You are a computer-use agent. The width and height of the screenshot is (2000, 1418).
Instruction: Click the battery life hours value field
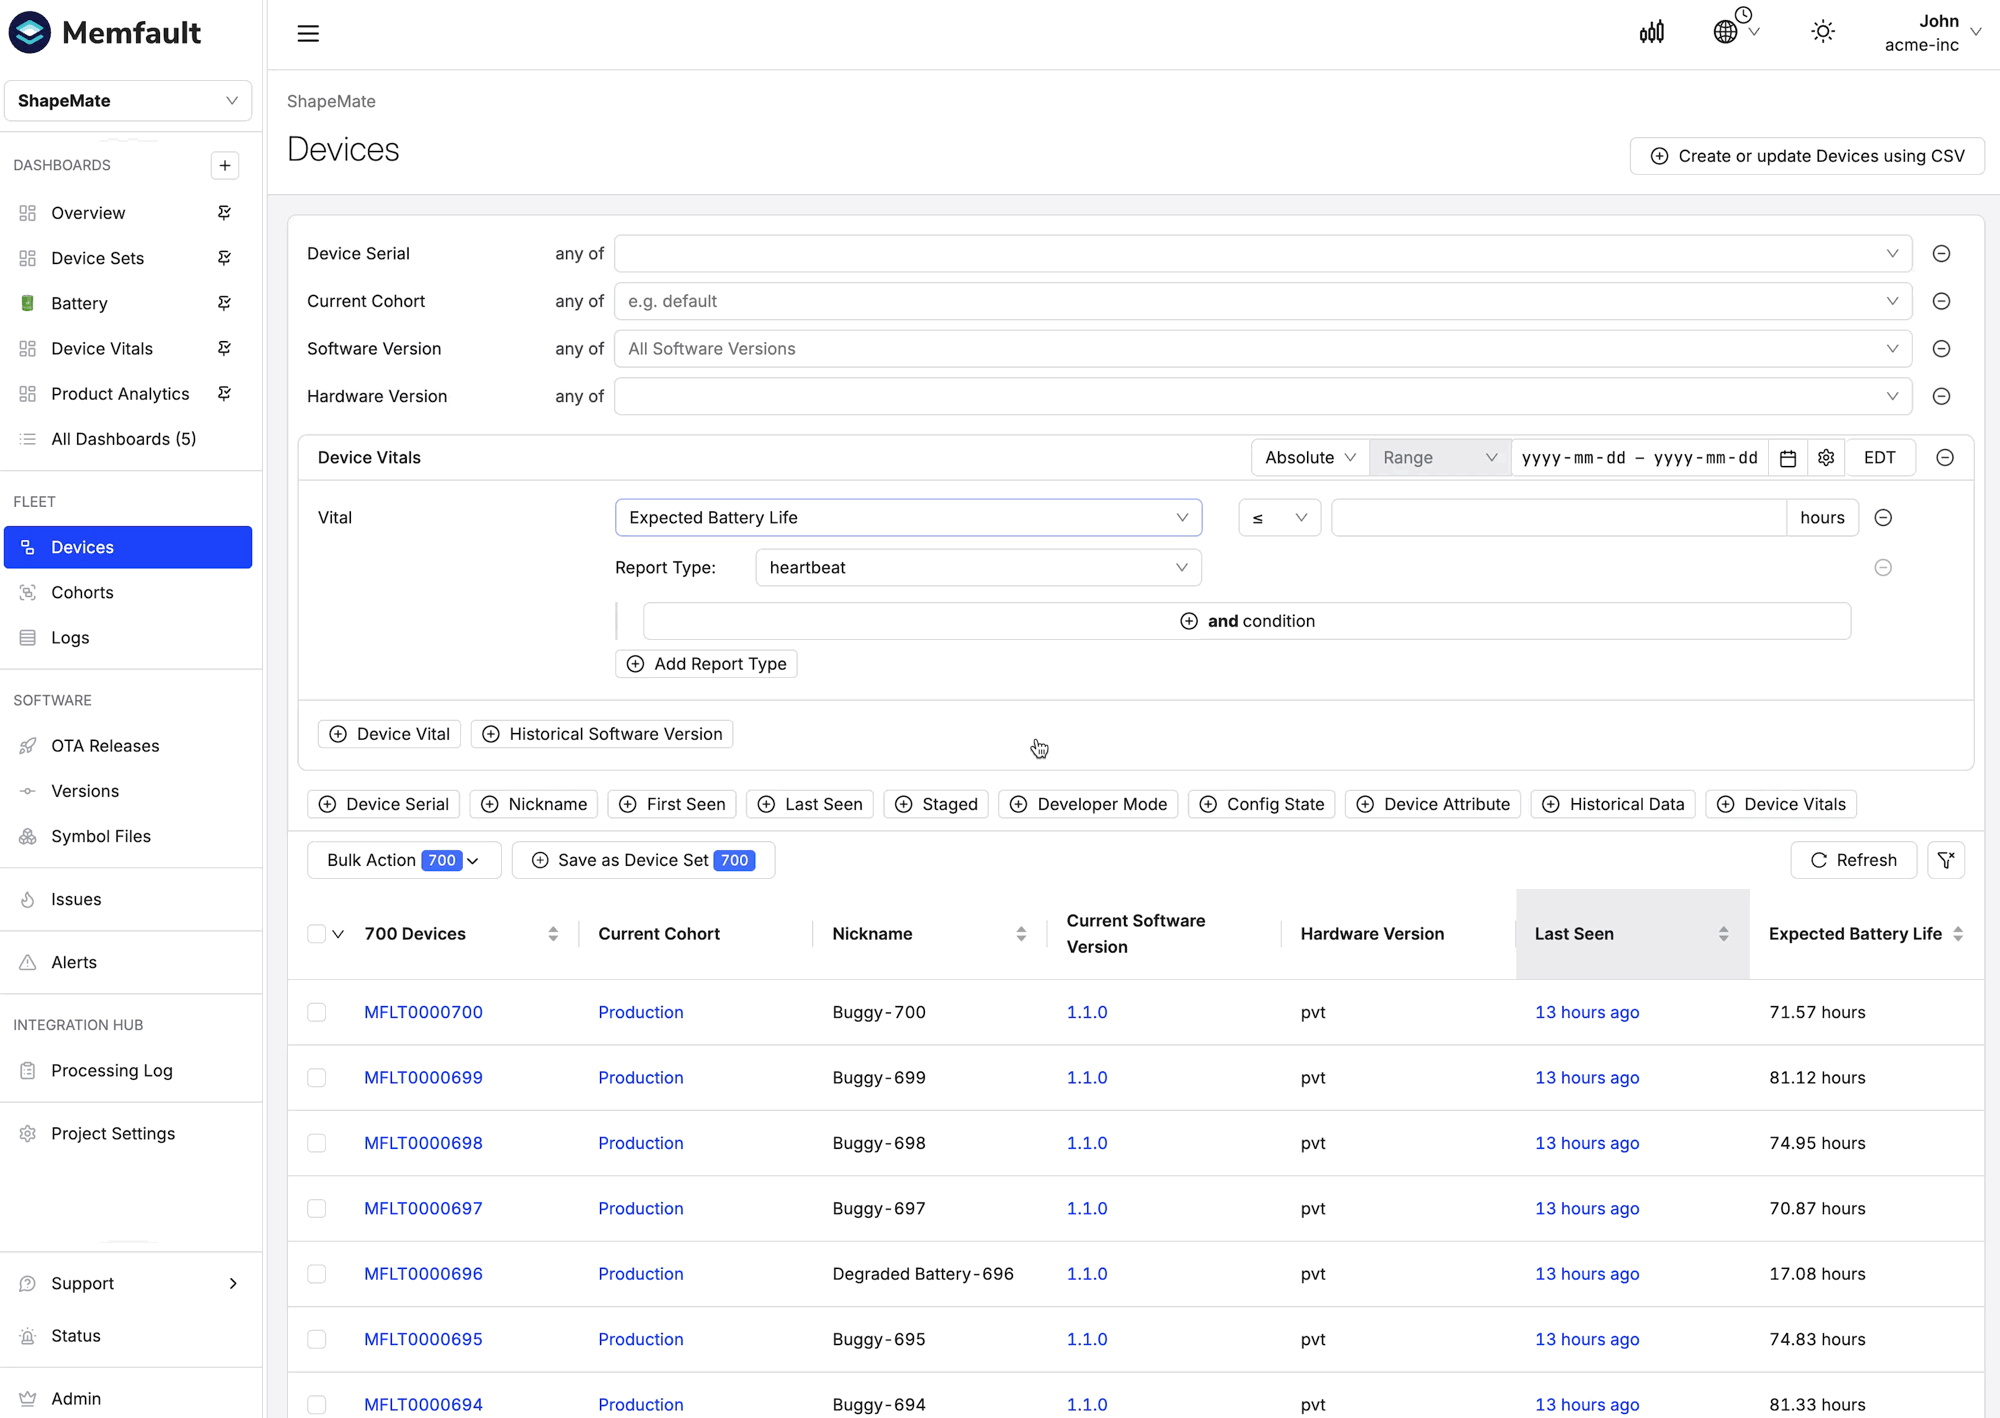pyautogui.click(x=1558, y=518)
